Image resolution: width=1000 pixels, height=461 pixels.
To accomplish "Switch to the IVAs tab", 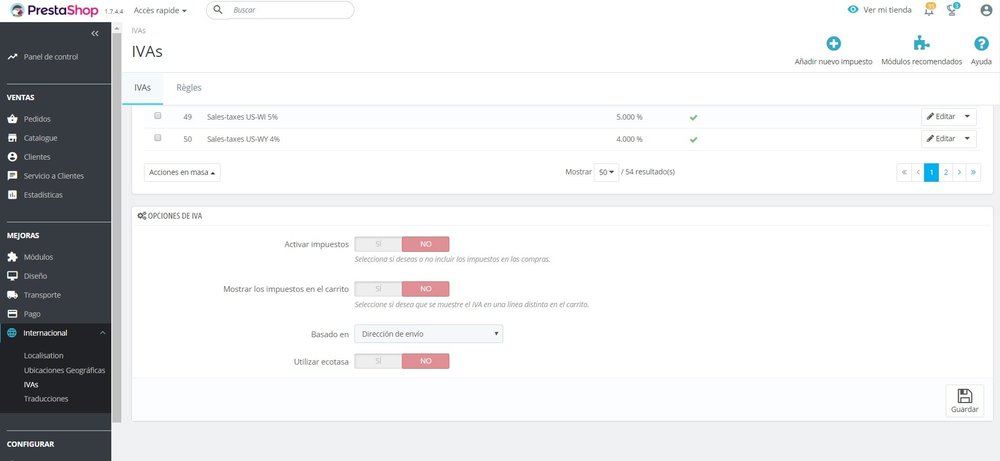I will [x=143, y=88].
